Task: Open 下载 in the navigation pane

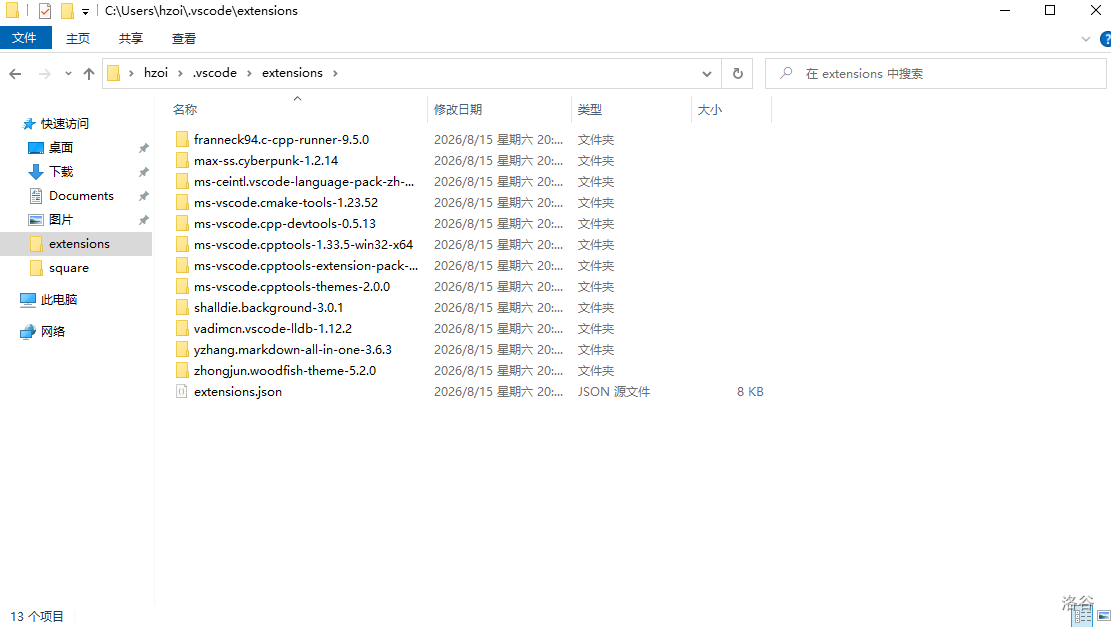Action: 61,171
